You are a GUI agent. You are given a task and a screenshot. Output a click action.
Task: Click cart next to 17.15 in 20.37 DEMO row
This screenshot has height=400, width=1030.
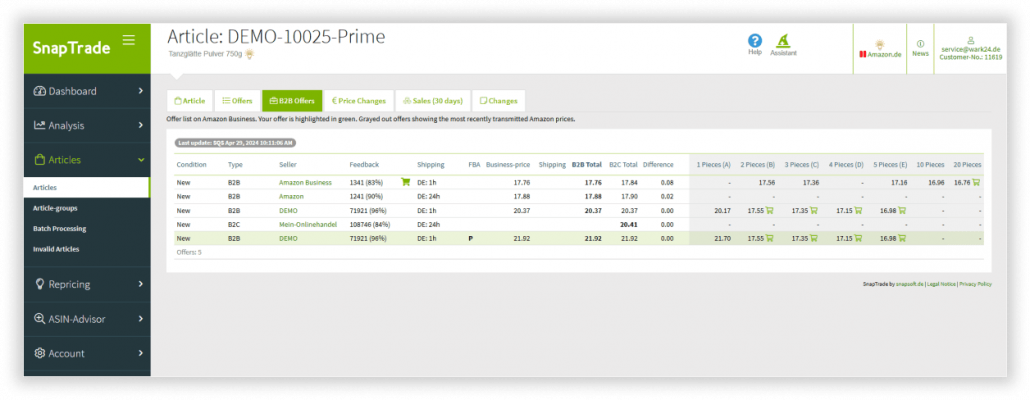point(857,210)
